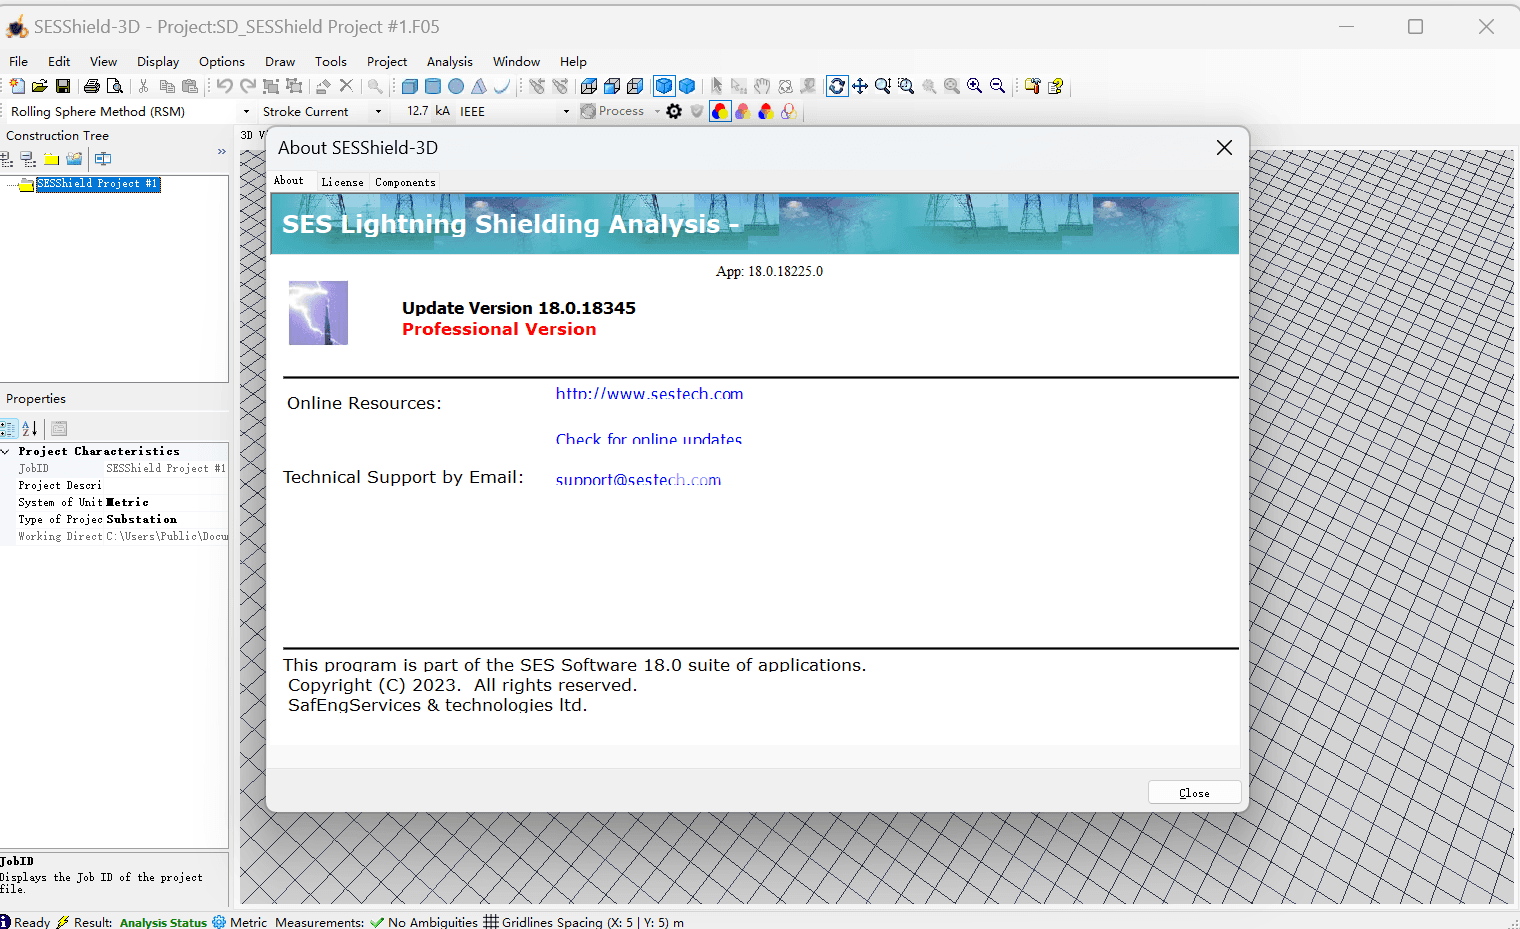This screenshot has width=1520, height=929.
Task: Toggle first wireframe cube view
Action: point(589,86)
